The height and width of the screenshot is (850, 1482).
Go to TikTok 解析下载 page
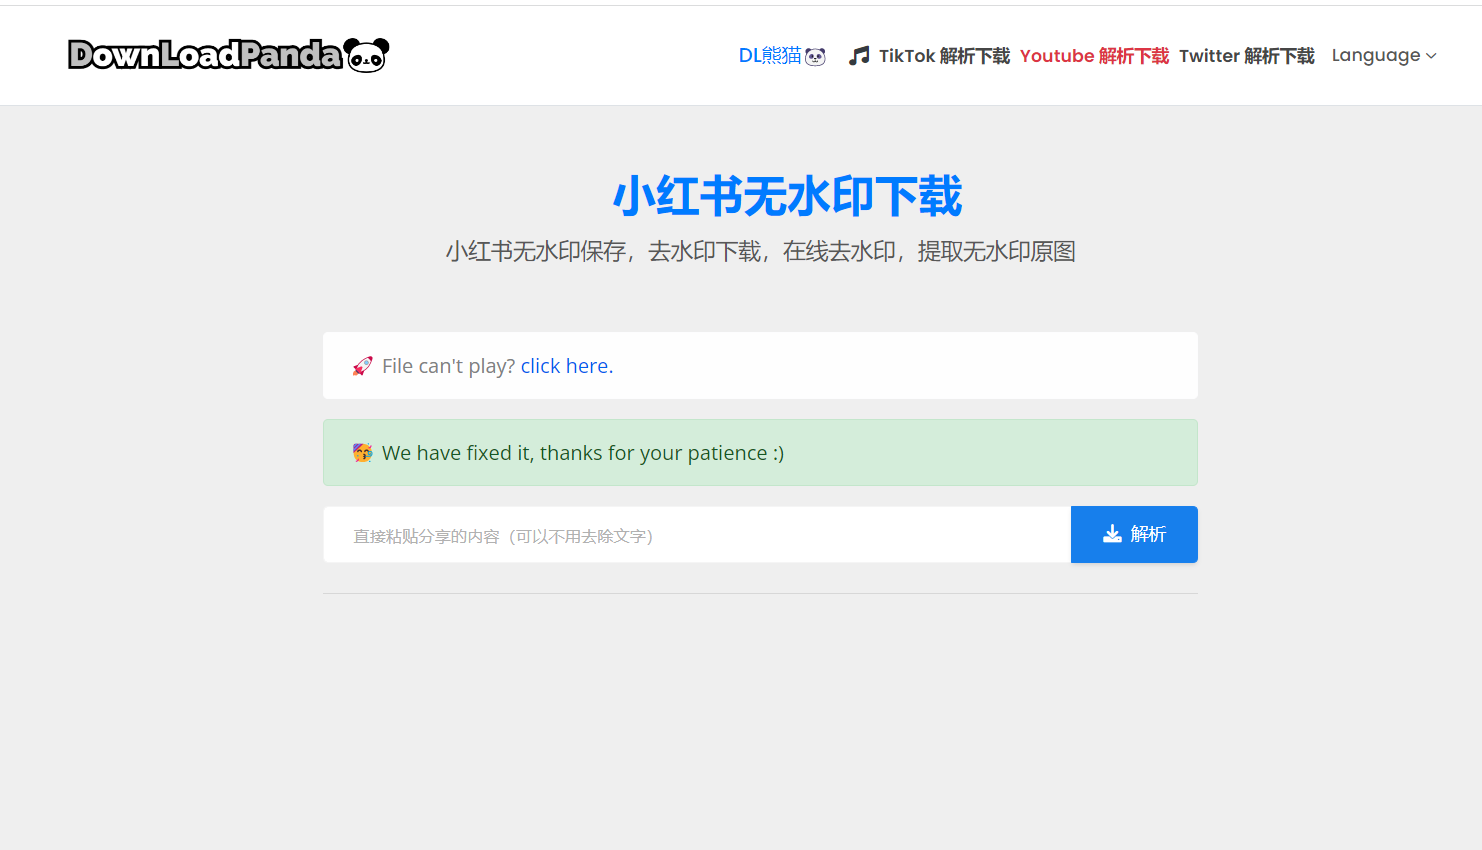coord(944,56)
